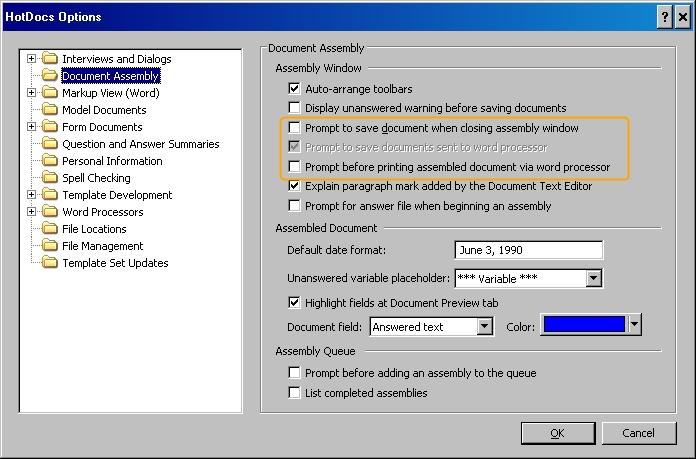Open the Color dropdown arrow
The width and height of the screenshot is (696, 459).
[x=634, y=324]
